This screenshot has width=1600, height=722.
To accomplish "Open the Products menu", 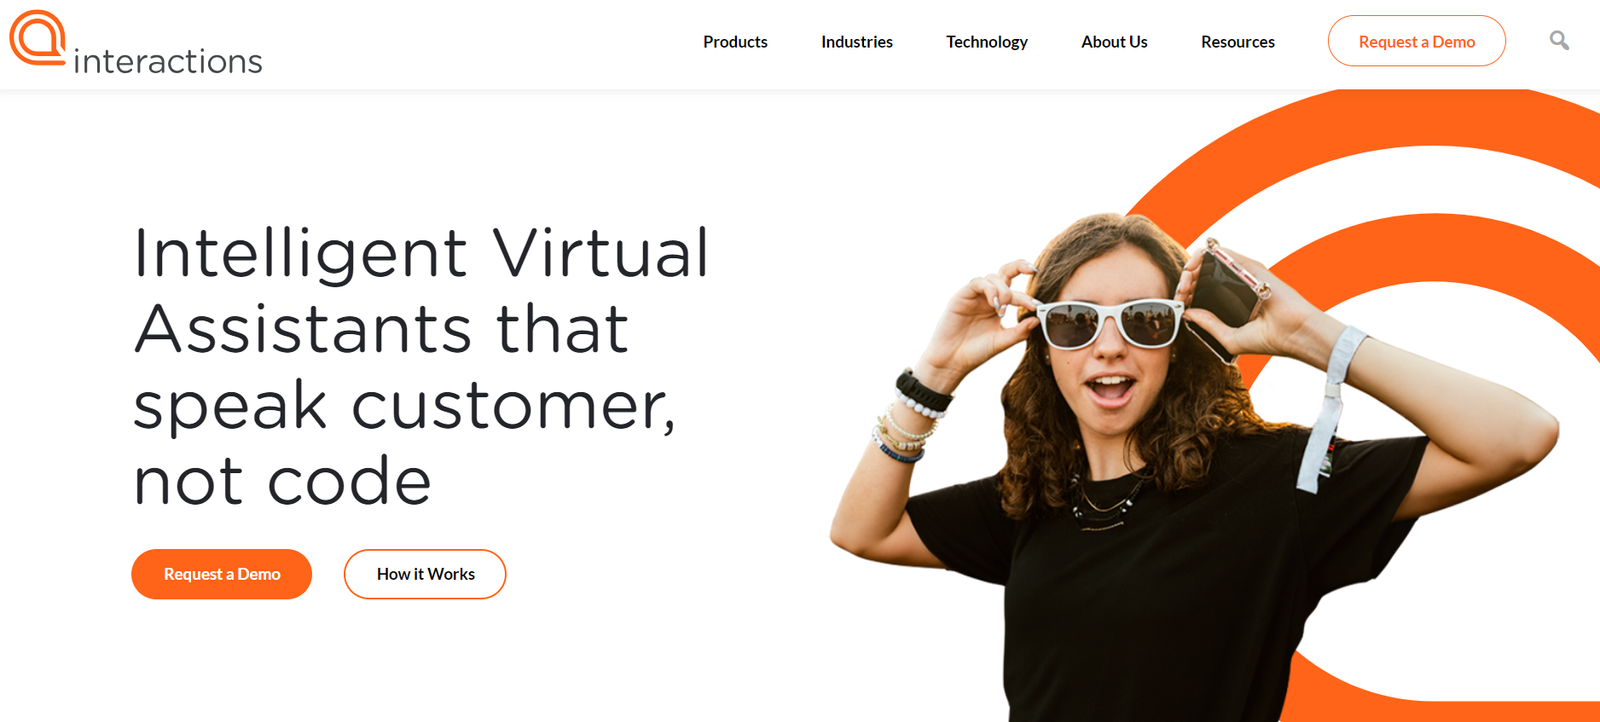I will pyautogui.click(x=735, y=42).
